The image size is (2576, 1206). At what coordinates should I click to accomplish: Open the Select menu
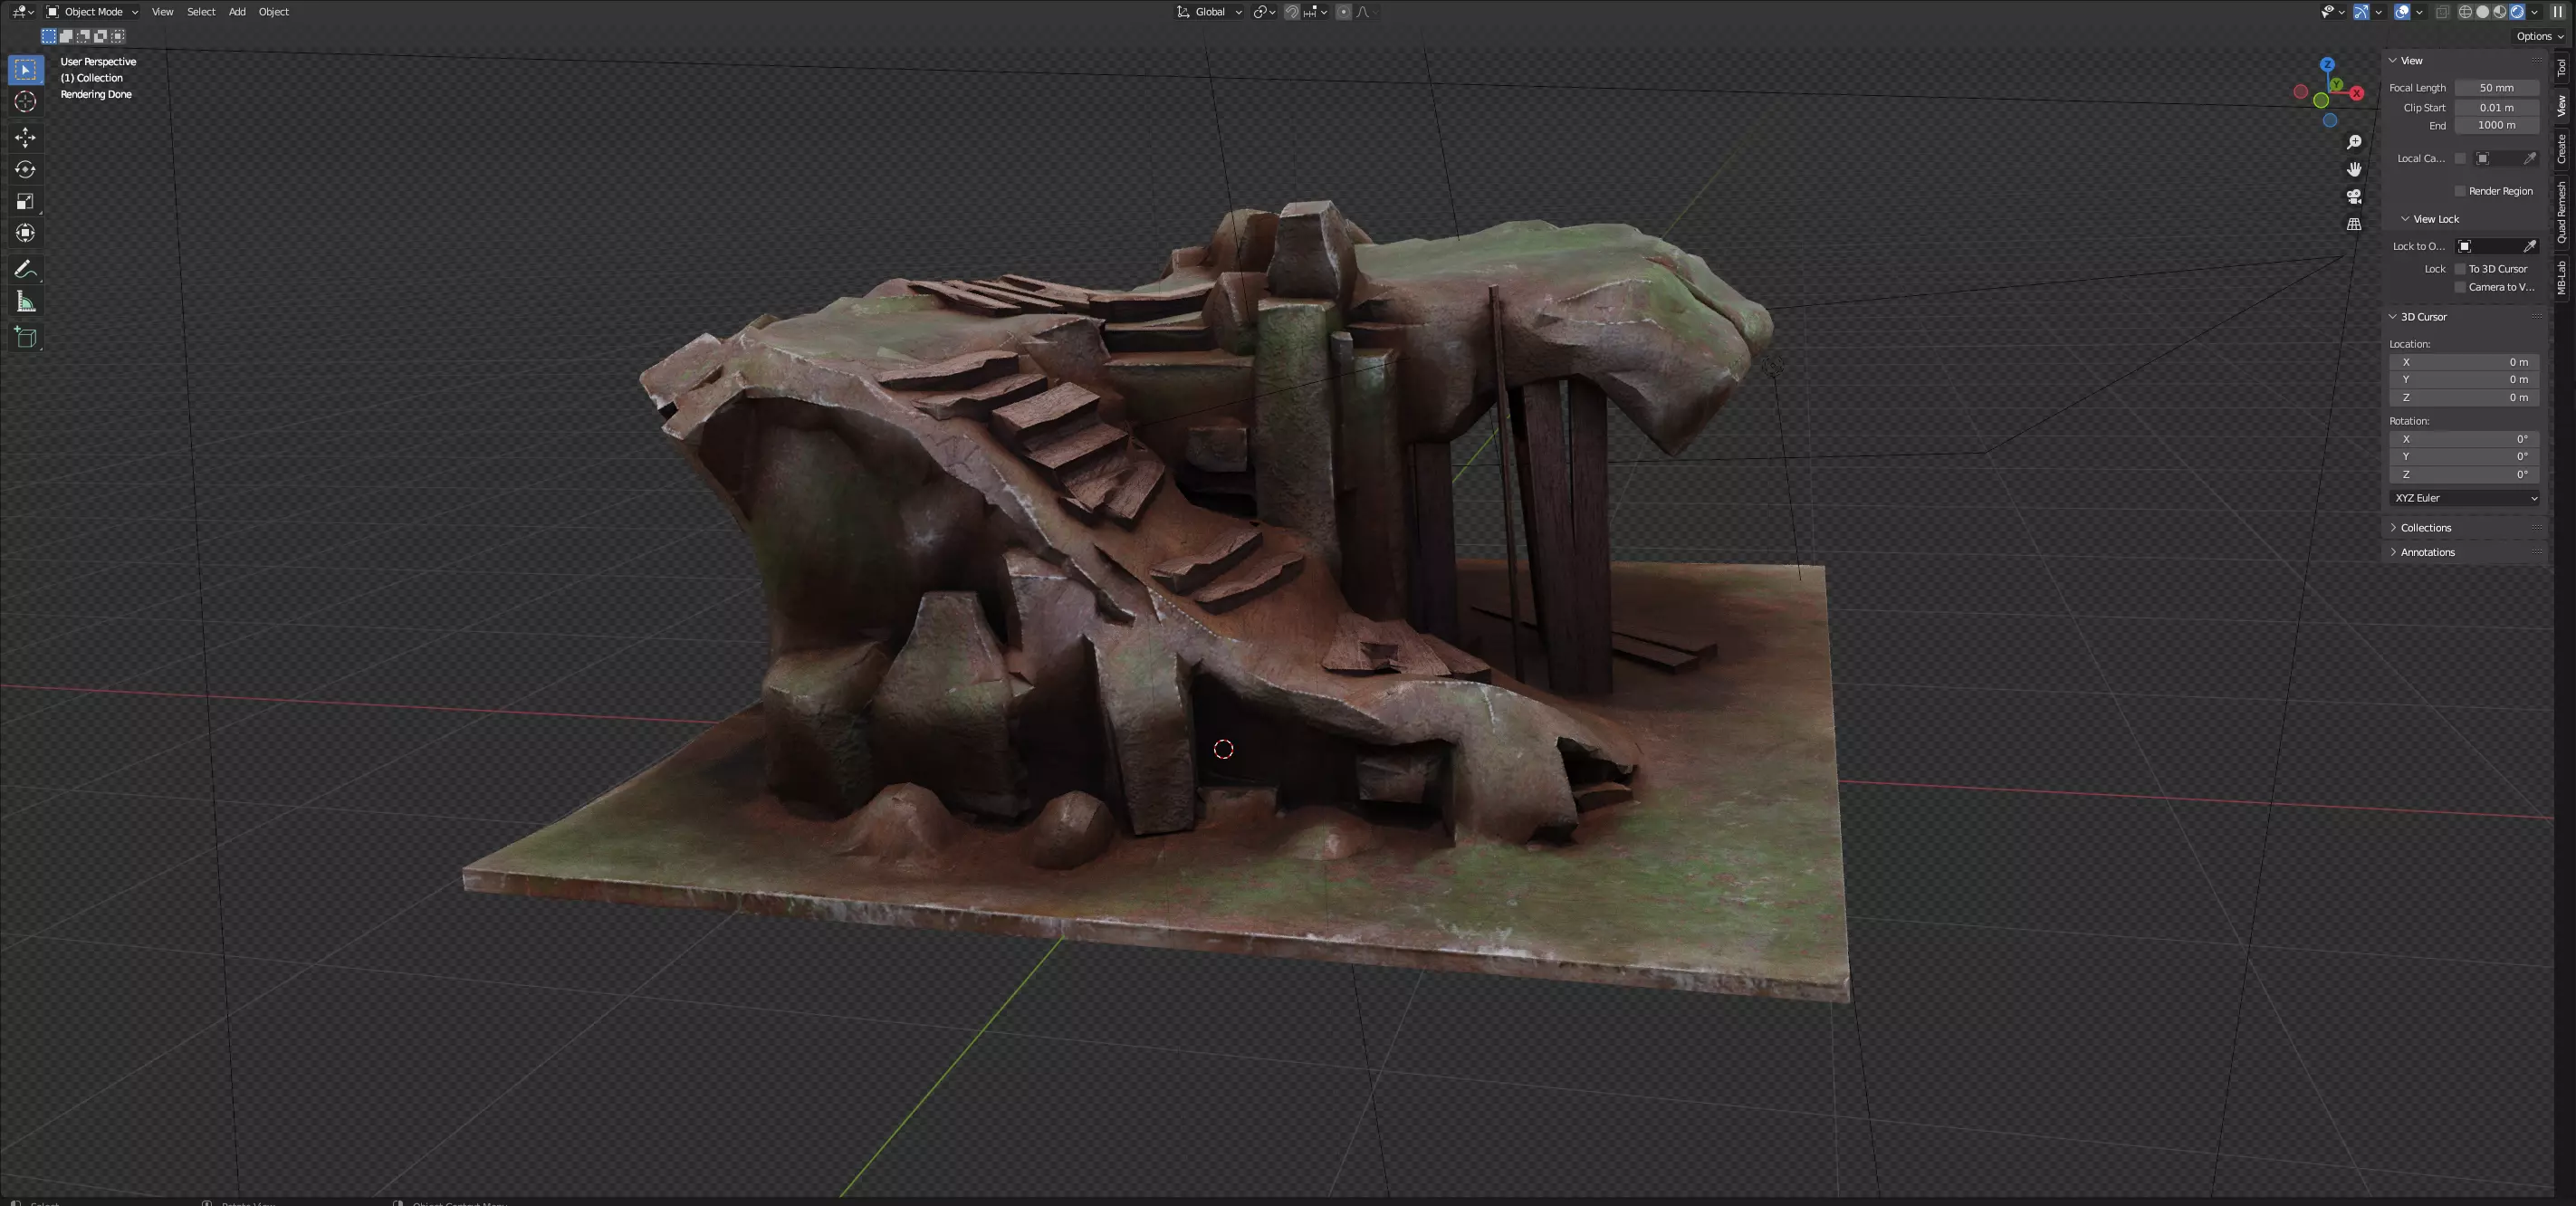pyautogui.click(x=201, y=12)
